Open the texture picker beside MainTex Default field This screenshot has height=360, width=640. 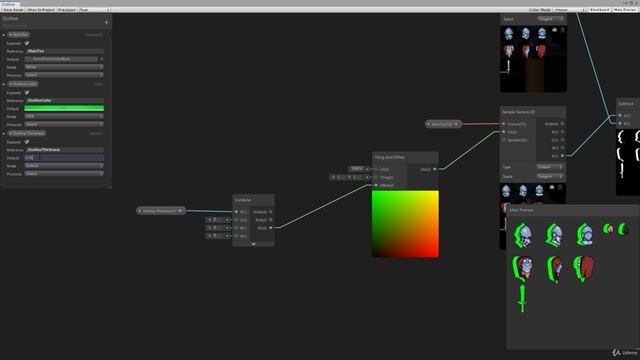(101, 59)
